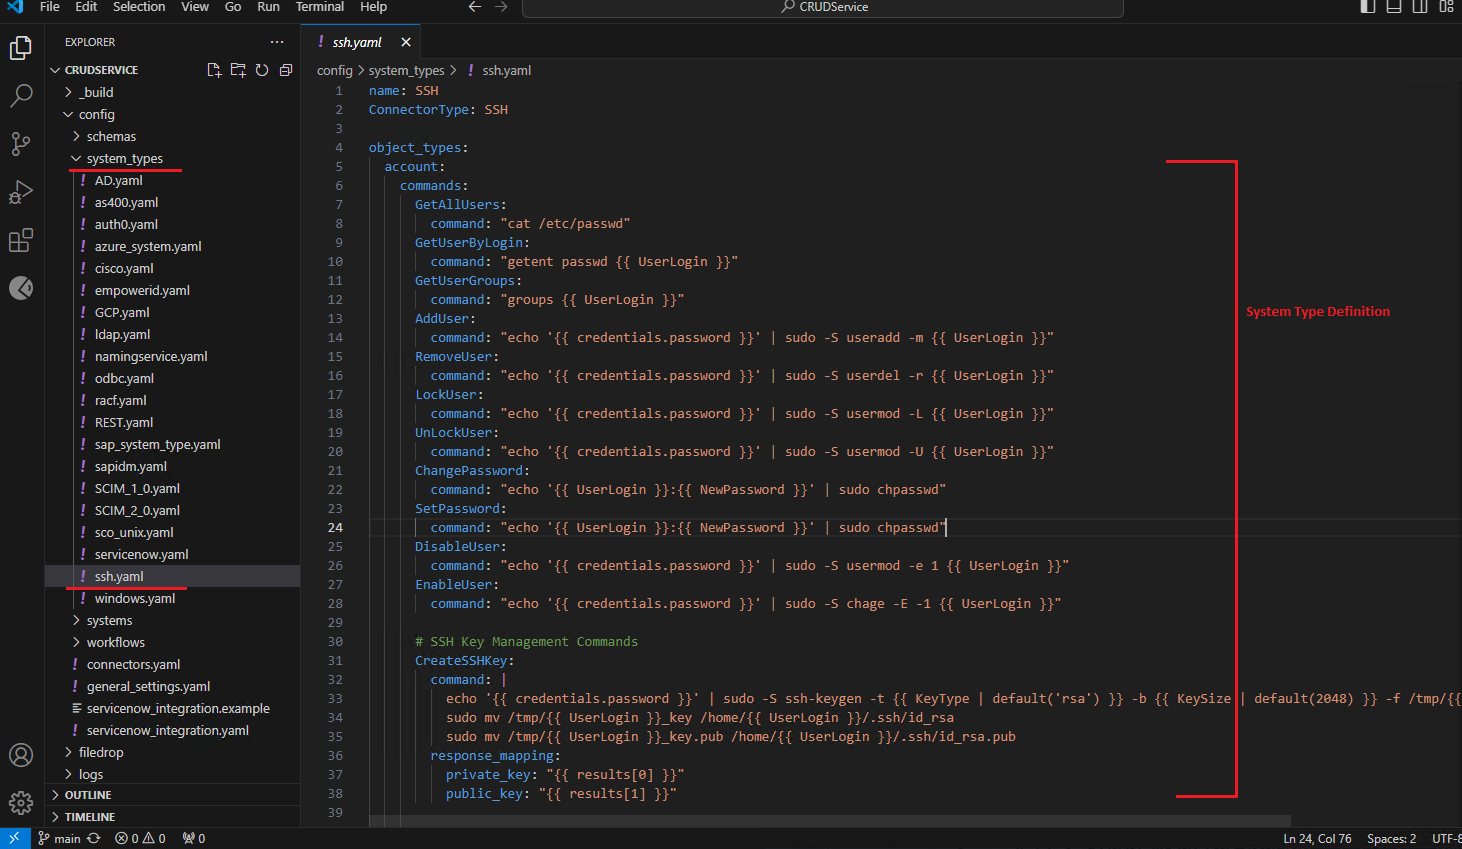Go forward using the navigation arrow
1462x849 pixels.
[501, 7]
